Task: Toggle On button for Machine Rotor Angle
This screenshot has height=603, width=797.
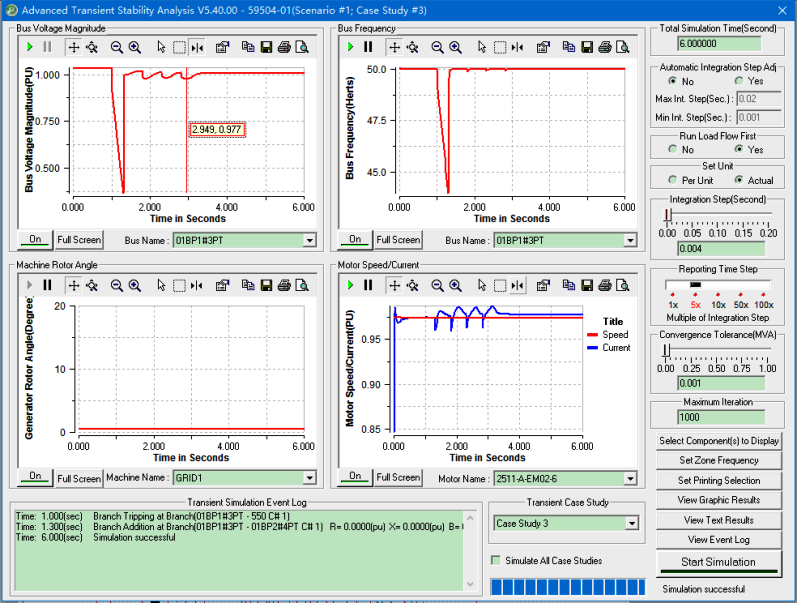Action: coord(35,476)
